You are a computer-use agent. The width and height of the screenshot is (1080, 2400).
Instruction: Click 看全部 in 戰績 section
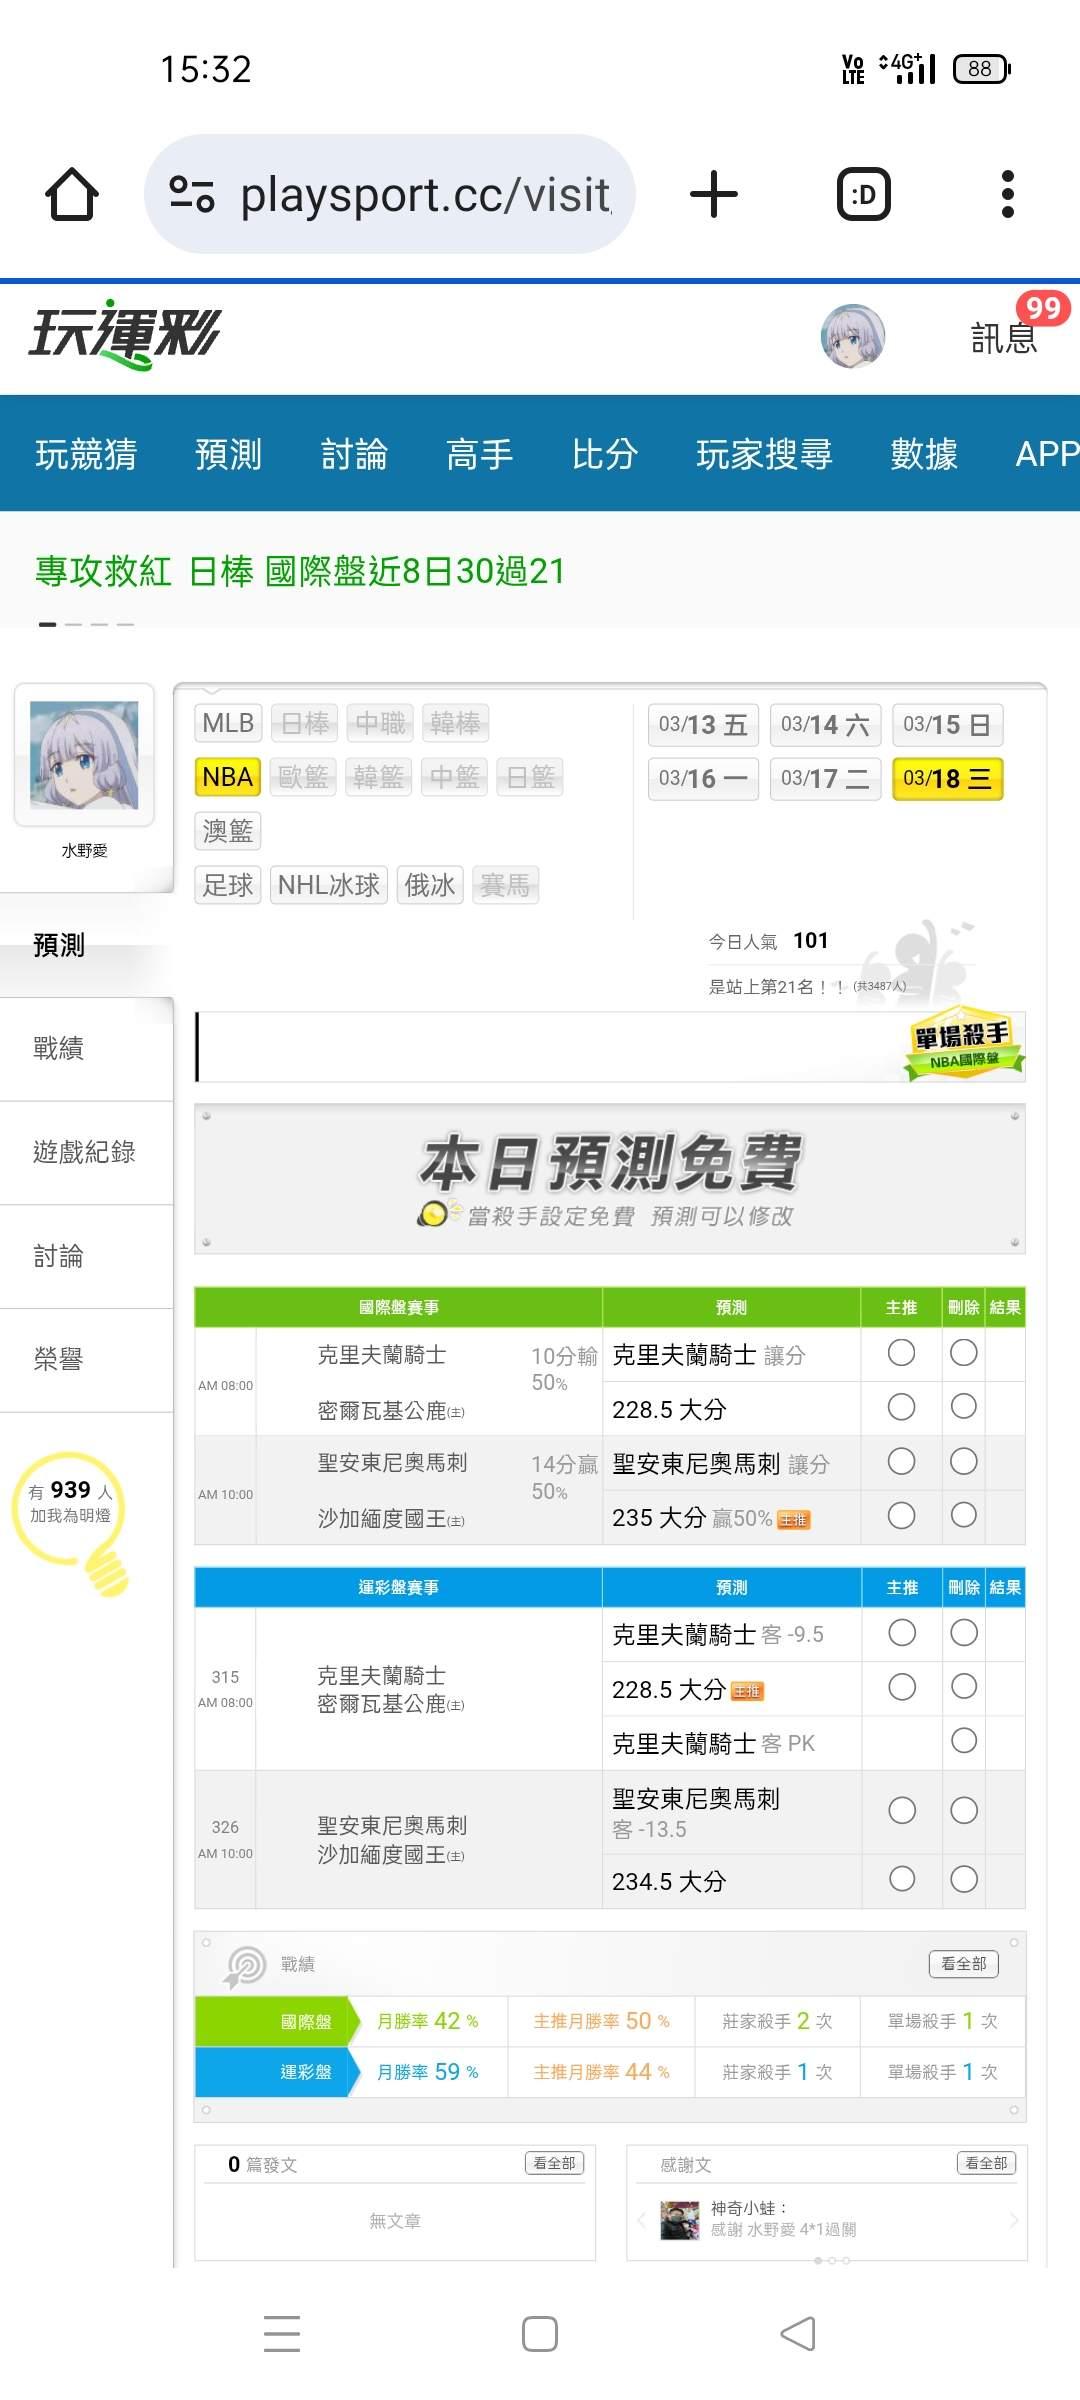[x=964, y=1964]
